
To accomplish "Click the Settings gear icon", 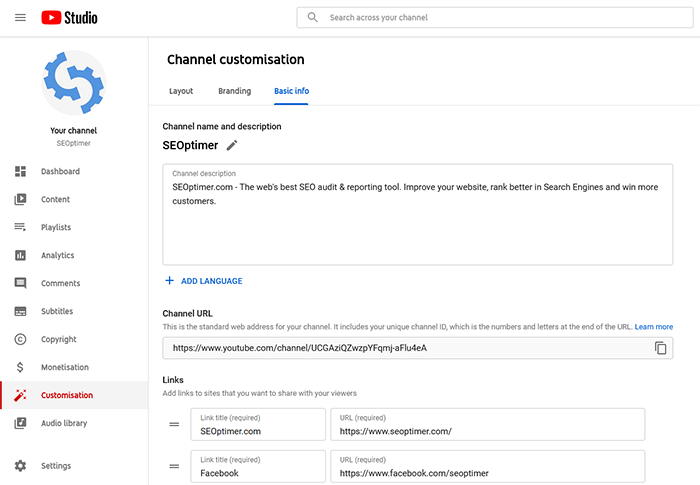I will coord(20,466).
